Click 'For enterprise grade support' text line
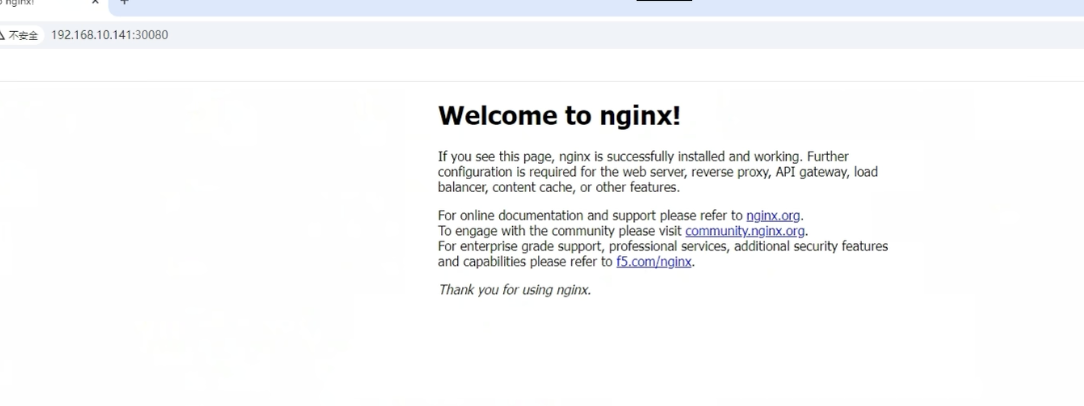The image size is (1084, 406). [x=662, y=246]
